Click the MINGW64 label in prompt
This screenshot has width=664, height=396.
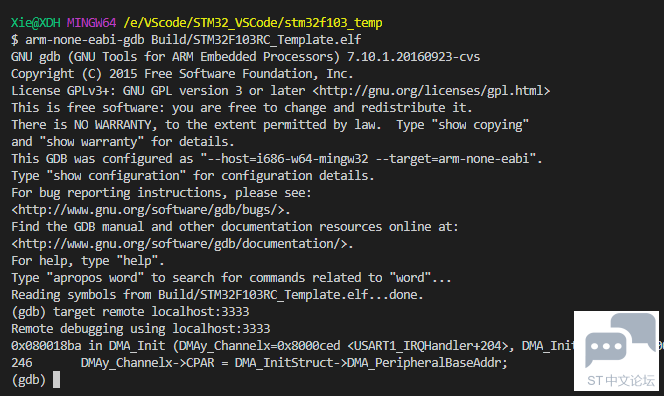click(x=91, y=22)
